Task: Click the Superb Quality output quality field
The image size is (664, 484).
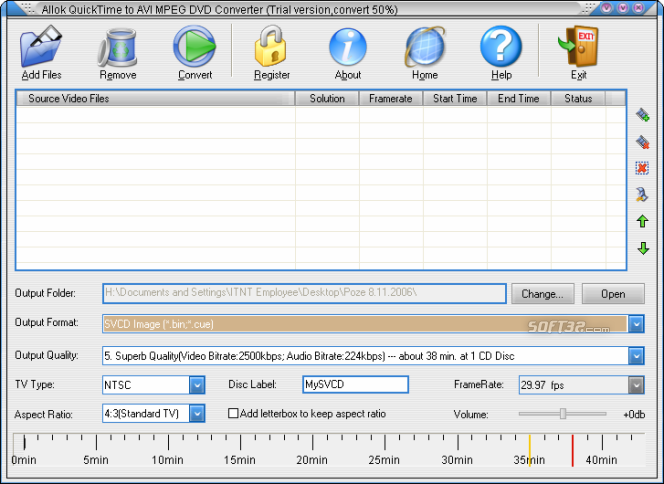Action: pyautogui.click(x=365, y=356)
